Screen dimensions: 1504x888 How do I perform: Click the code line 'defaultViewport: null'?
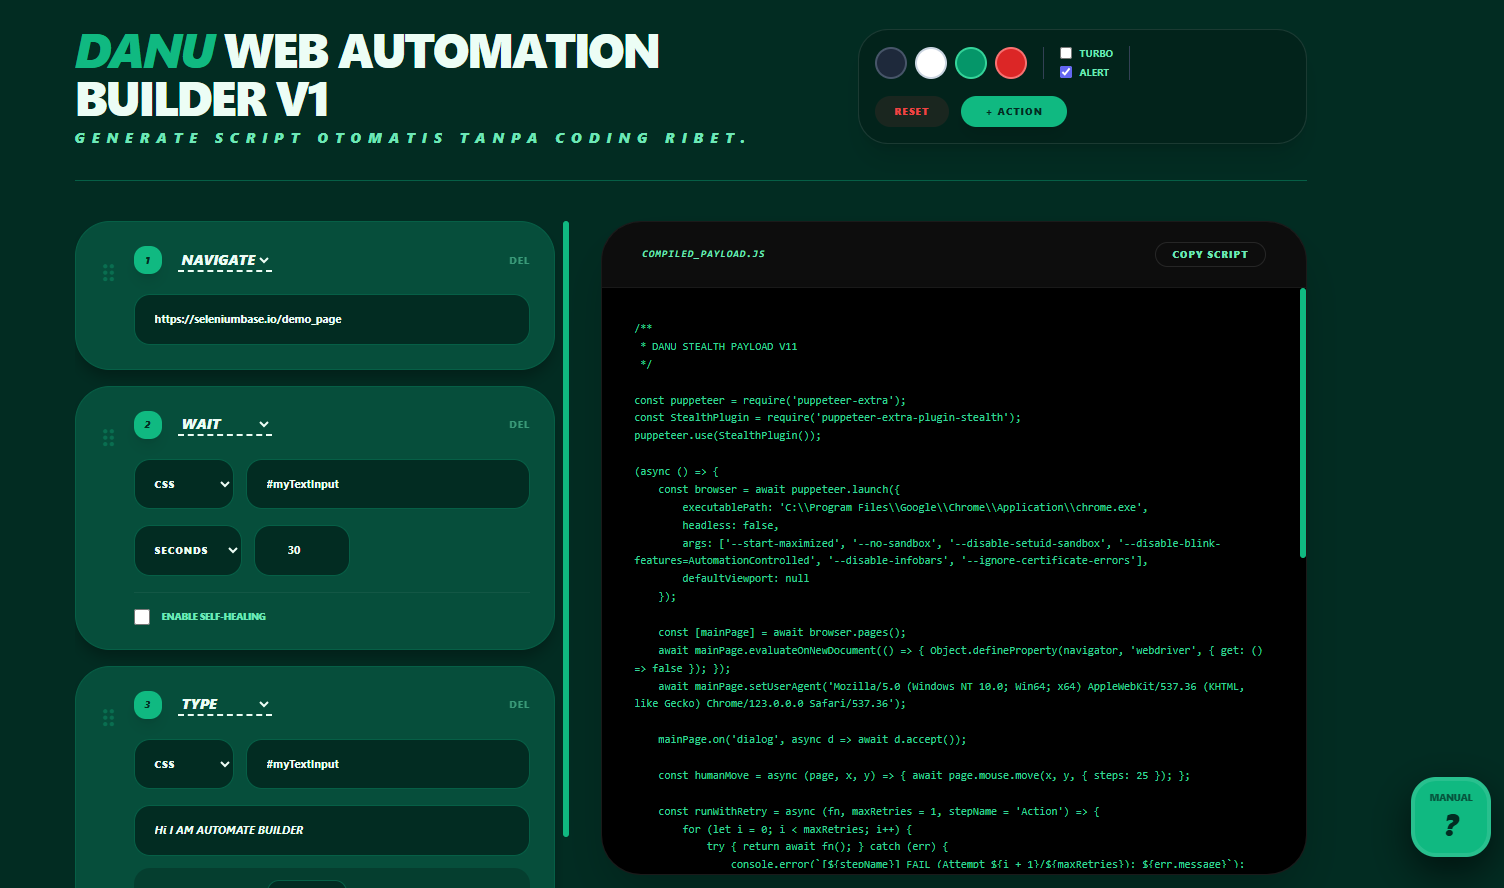pos(746,578)
